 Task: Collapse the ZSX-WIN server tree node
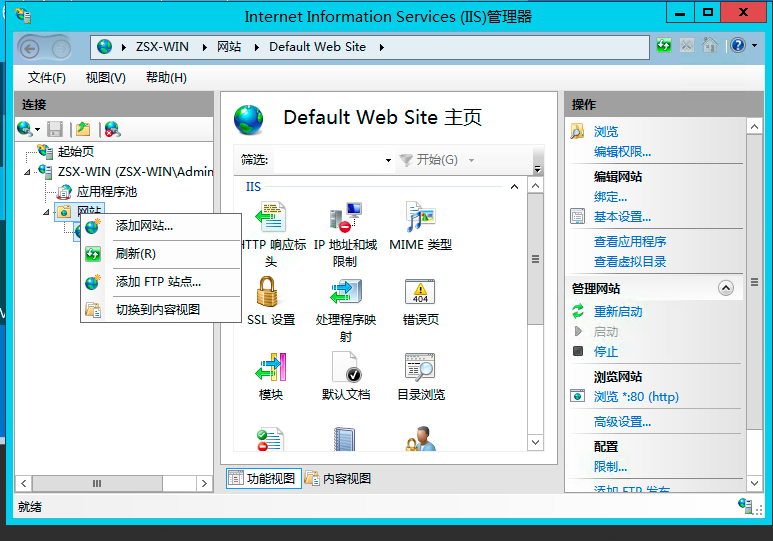[28, 172]
